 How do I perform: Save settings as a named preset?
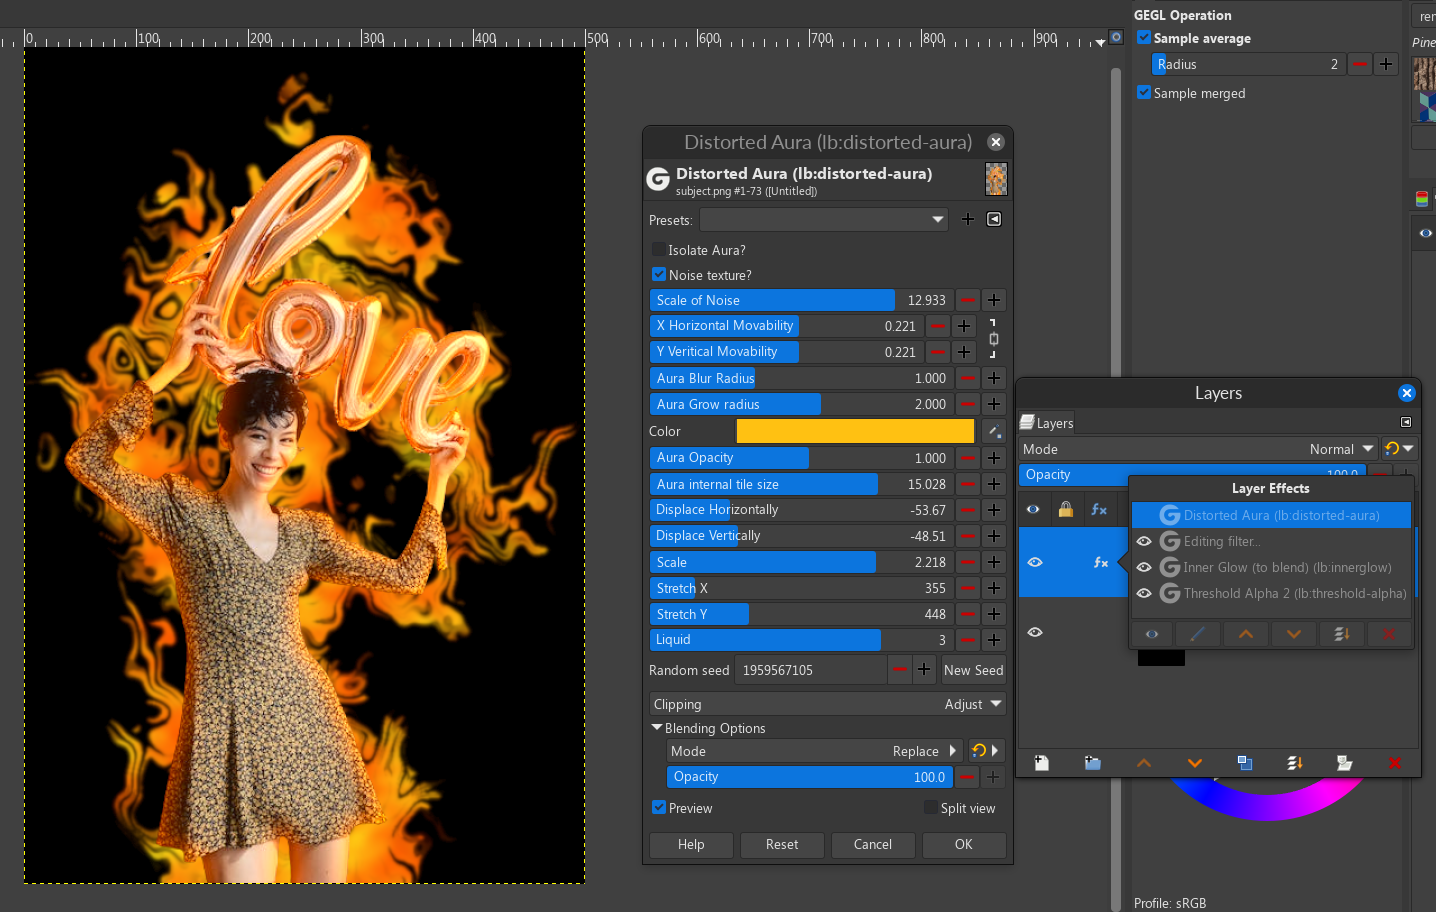pos(967,220)
